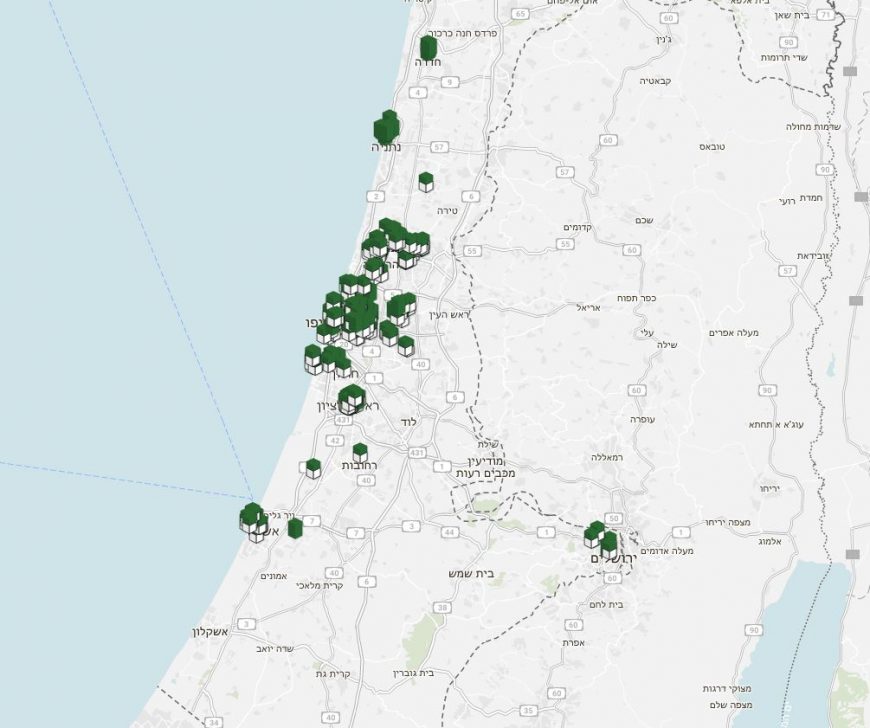Click the Route 431 road shield near Rishon LeZion

pyautogui.click(x=343, y=419)
